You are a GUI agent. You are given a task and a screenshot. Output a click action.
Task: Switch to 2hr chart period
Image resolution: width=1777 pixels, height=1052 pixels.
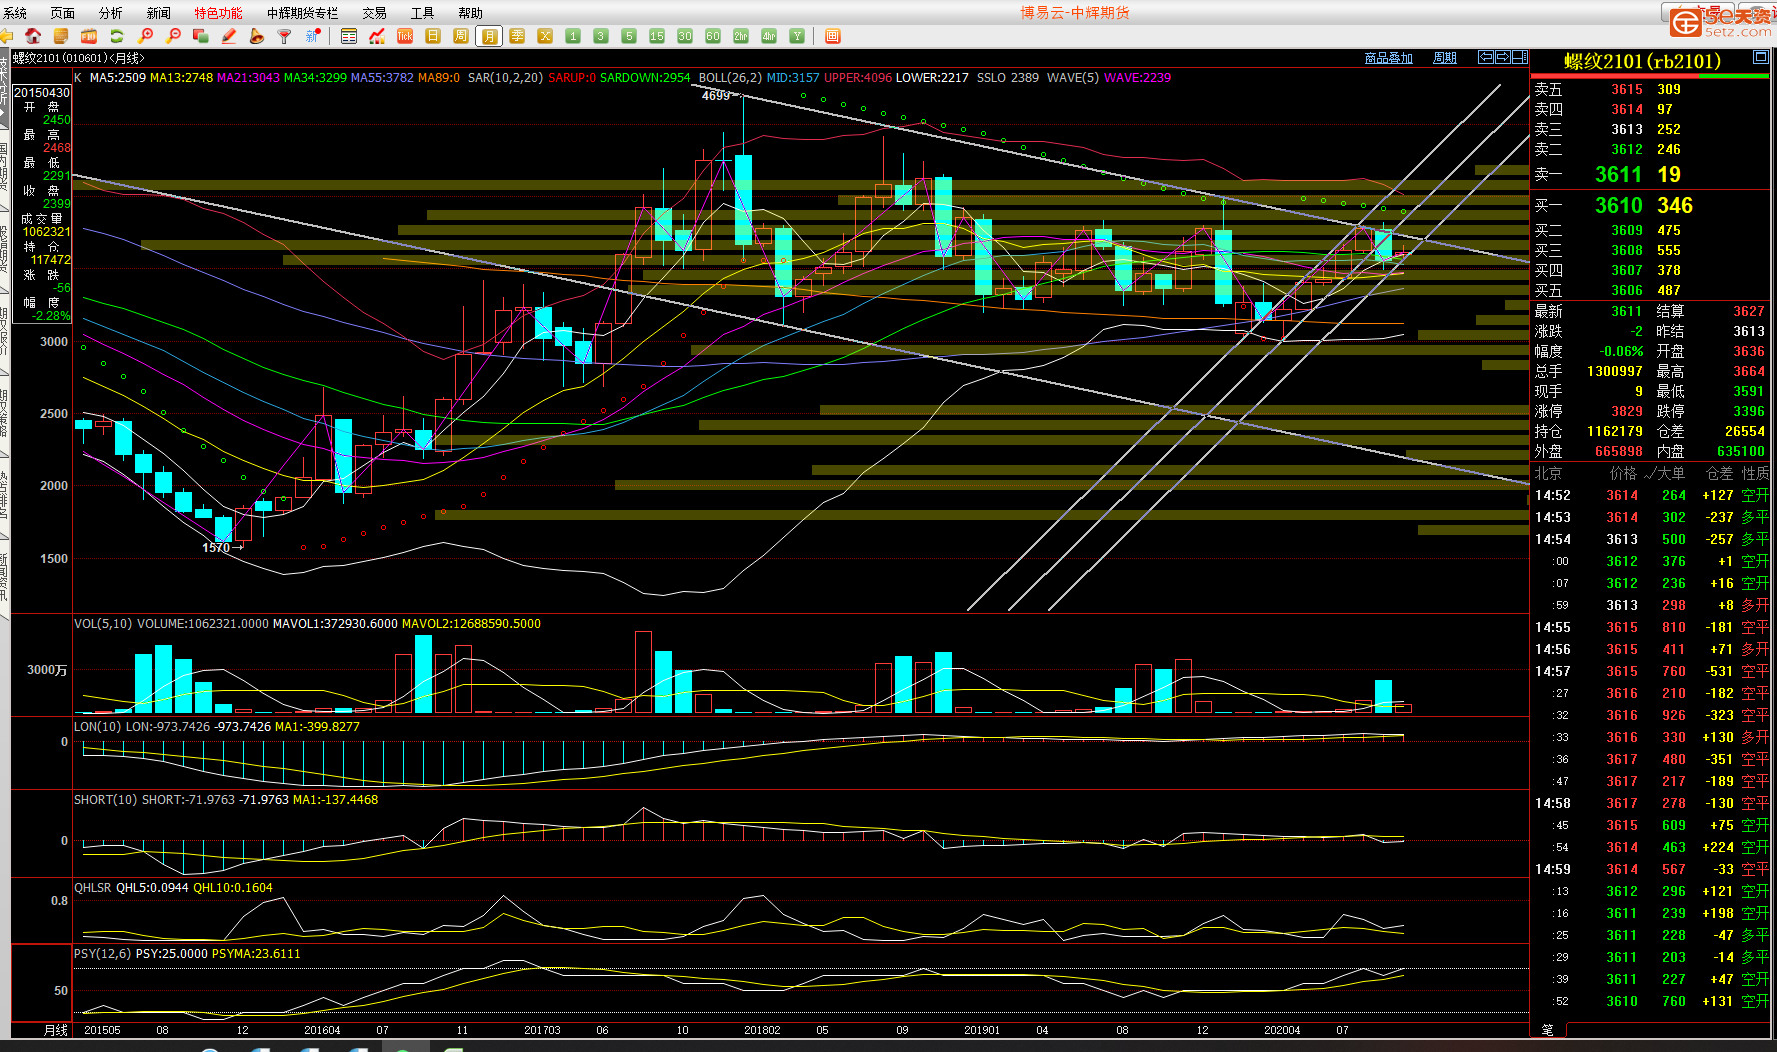click(x=741, y=36)
